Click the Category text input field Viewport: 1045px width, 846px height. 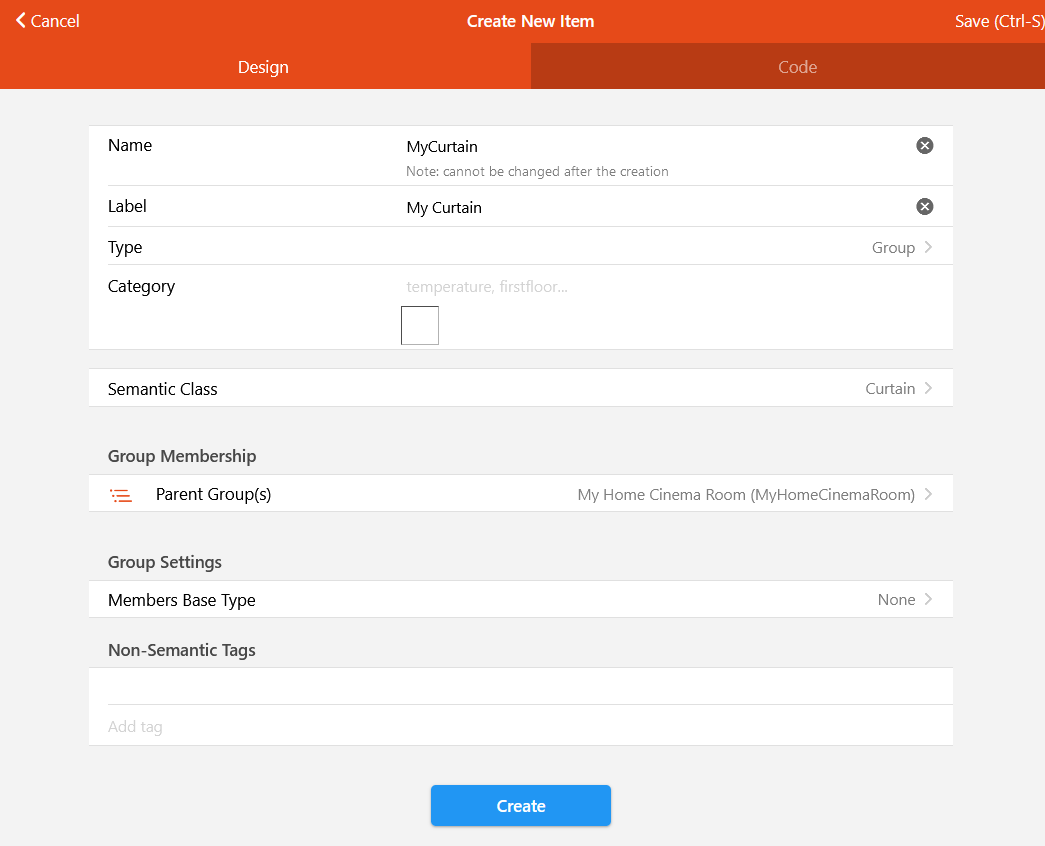pyautogui.click(x=650, y=287)
